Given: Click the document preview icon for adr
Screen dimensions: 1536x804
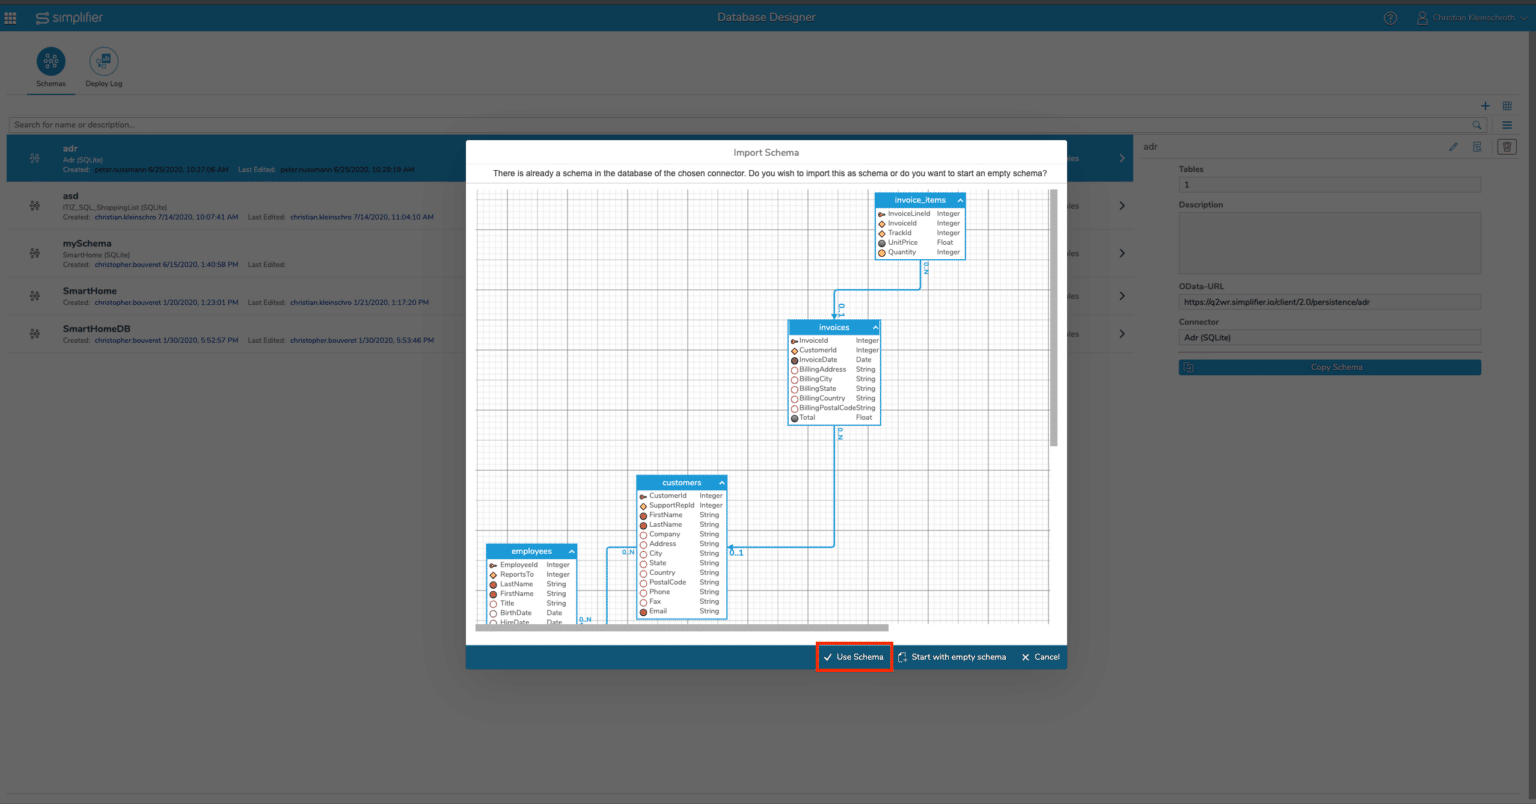Looking at the screenshot, I should (1477, 147).
